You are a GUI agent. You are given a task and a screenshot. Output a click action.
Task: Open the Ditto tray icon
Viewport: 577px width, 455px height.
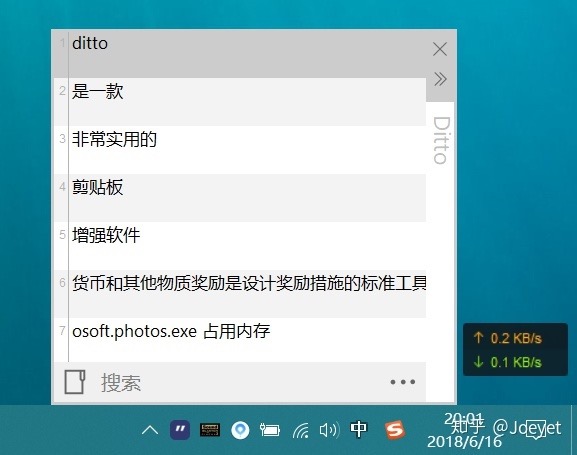tap(180, 430)
